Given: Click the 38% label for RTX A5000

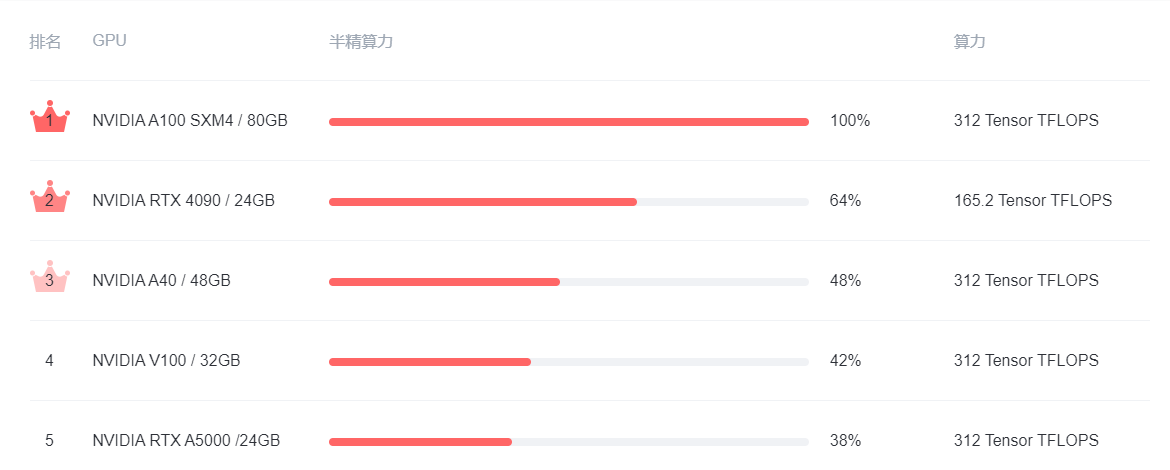Looking at the screenshot, I should pyautogui.click(x=845, y=441).
